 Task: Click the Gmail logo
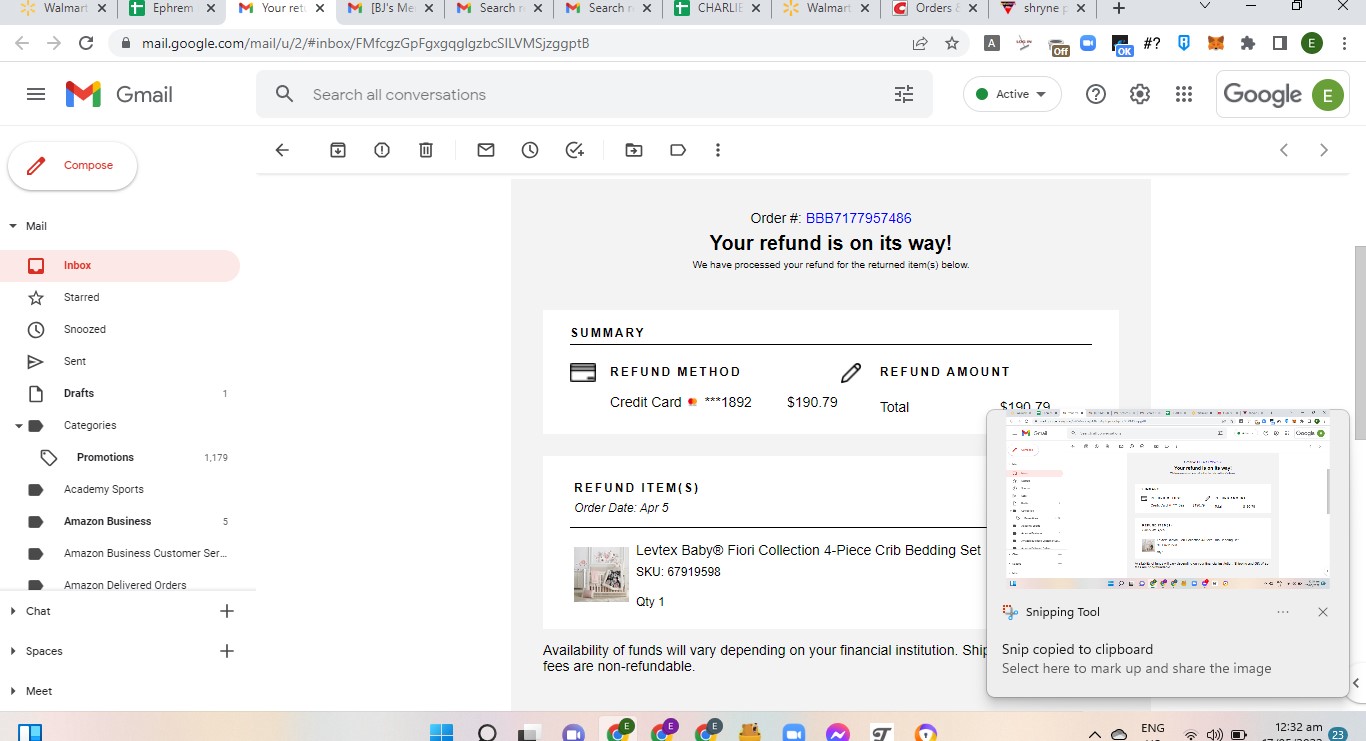(119, 94)
